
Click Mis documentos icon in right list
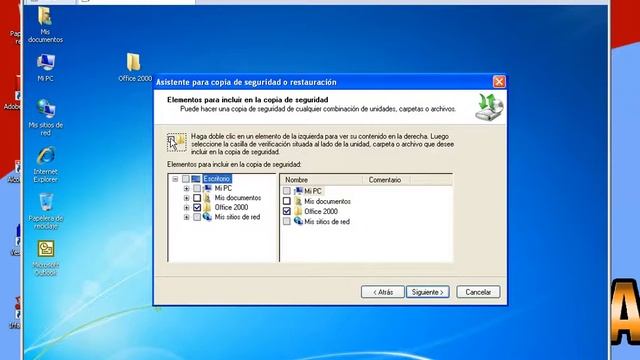298,201
